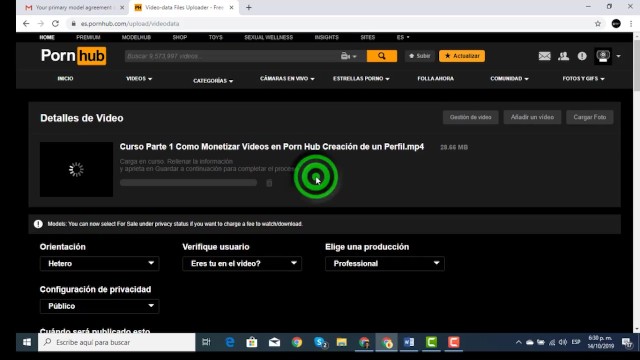The image size is (640, 360).
Task: Expand the search type camera dropdown
Action: 349,56
